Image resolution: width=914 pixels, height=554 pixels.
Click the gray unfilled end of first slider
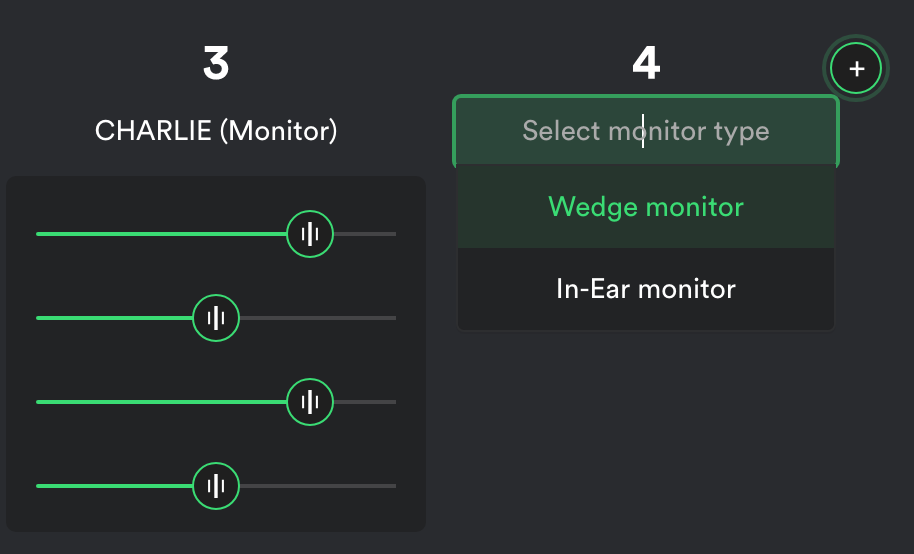tap(370, 234)
